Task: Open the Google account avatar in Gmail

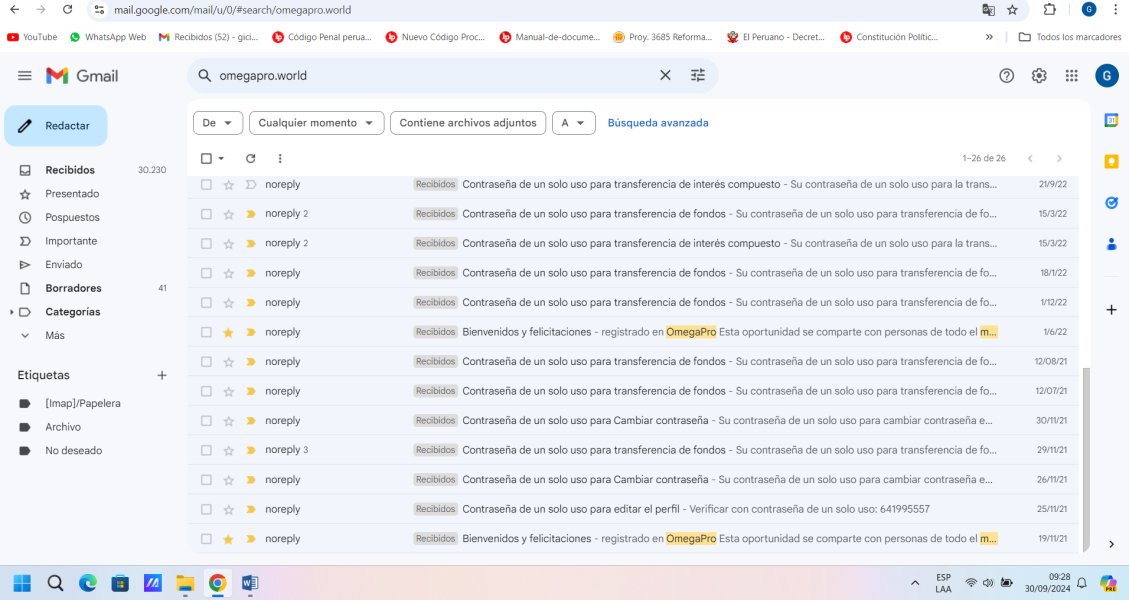Action: 1107,76
